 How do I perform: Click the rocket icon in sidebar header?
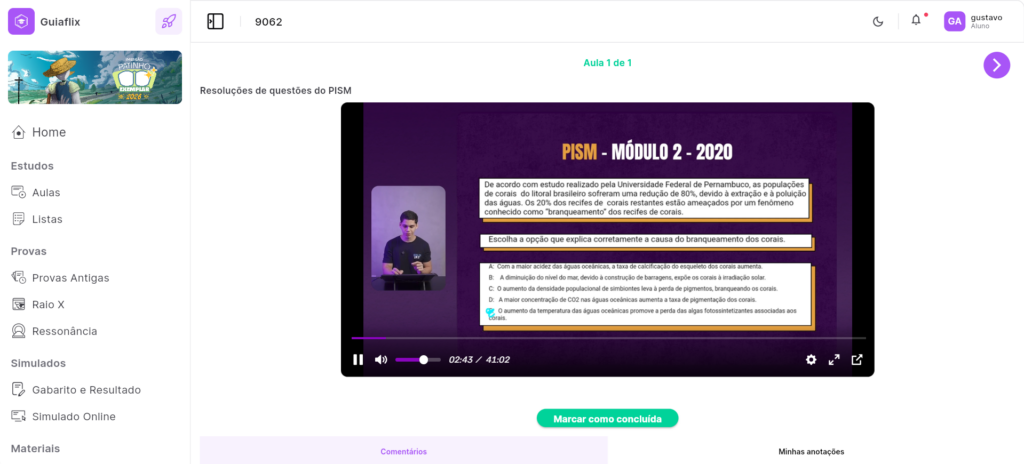169,21
